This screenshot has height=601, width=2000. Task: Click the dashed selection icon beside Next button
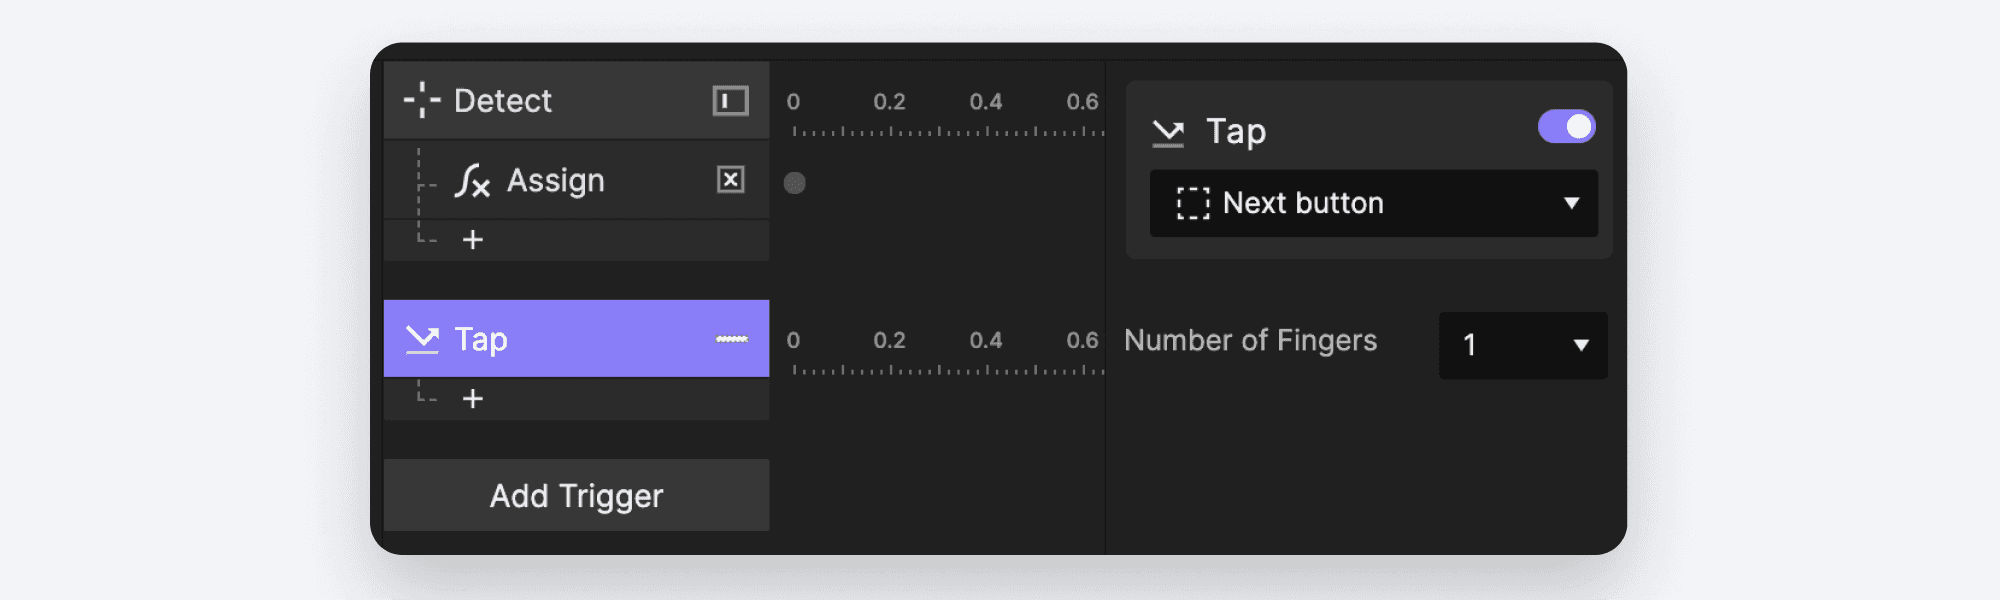click(1192, 203)
